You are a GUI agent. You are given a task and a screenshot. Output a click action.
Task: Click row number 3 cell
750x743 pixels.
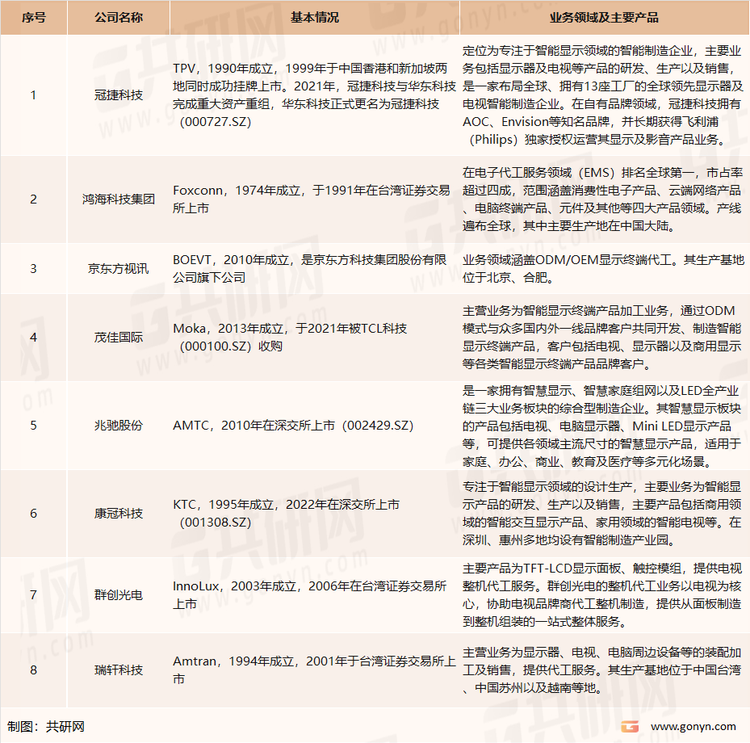(33, 268)
